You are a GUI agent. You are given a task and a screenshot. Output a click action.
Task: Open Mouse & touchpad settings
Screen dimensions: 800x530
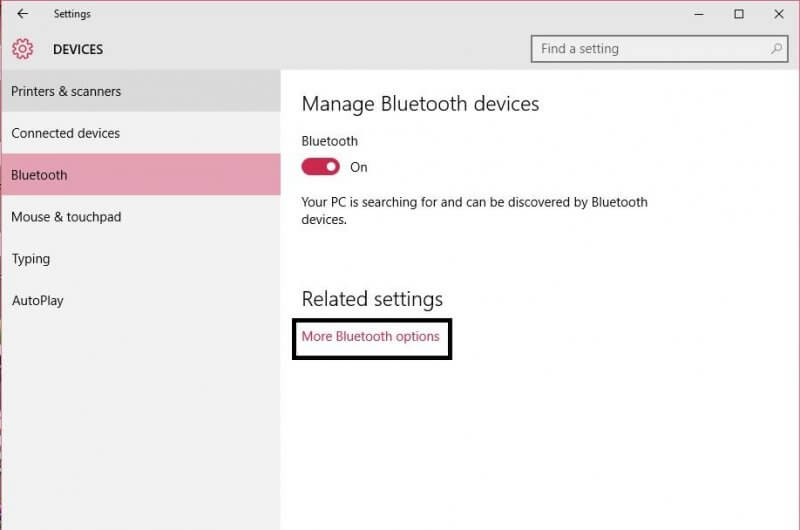(x=141, y=217)
